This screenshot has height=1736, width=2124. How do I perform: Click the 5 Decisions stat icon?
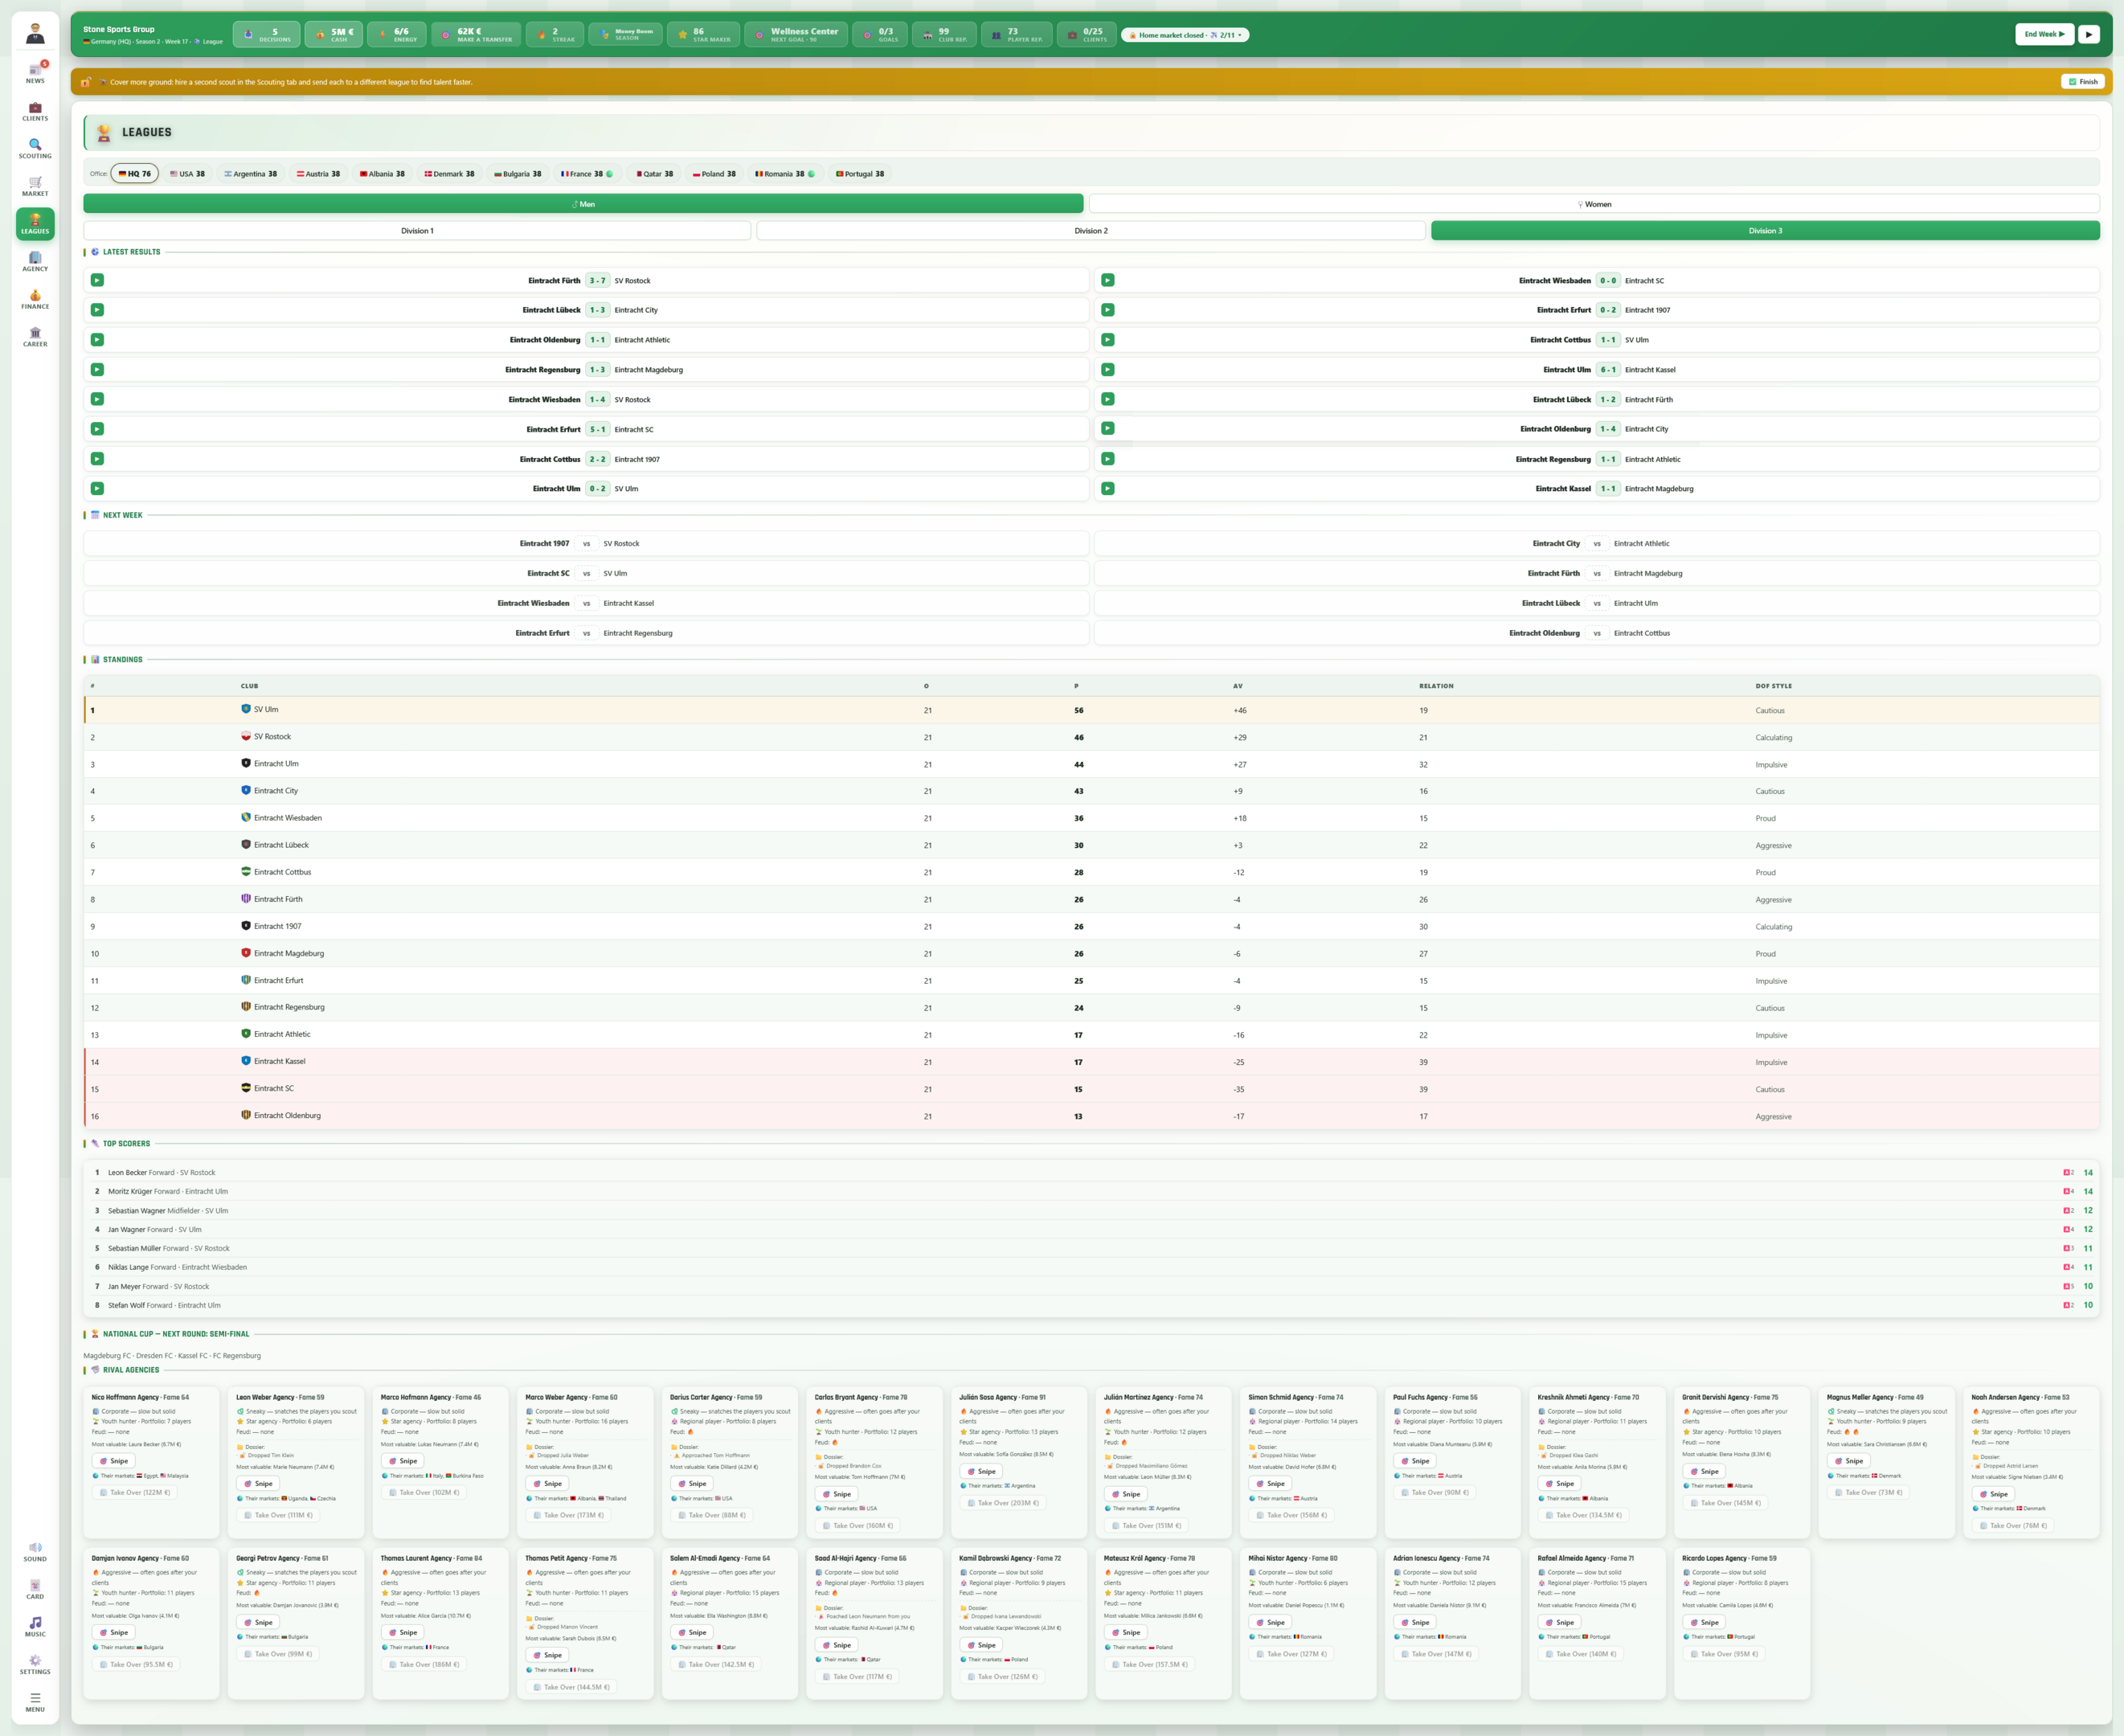point(266,35)
